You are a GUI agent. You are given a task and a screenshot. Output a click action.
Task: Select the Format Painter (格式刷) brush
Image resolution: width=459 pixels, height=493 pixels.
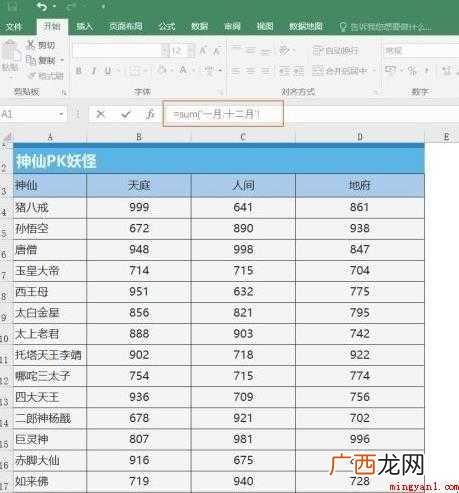[x=32, y=76]
